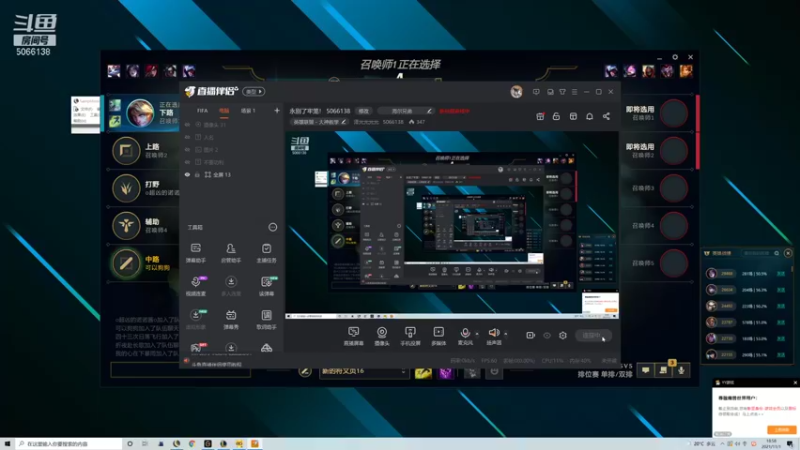Screen dimensions: 800x450
Task: Toggle visibility of the 摄像头 source
Action: click(187, 125)
